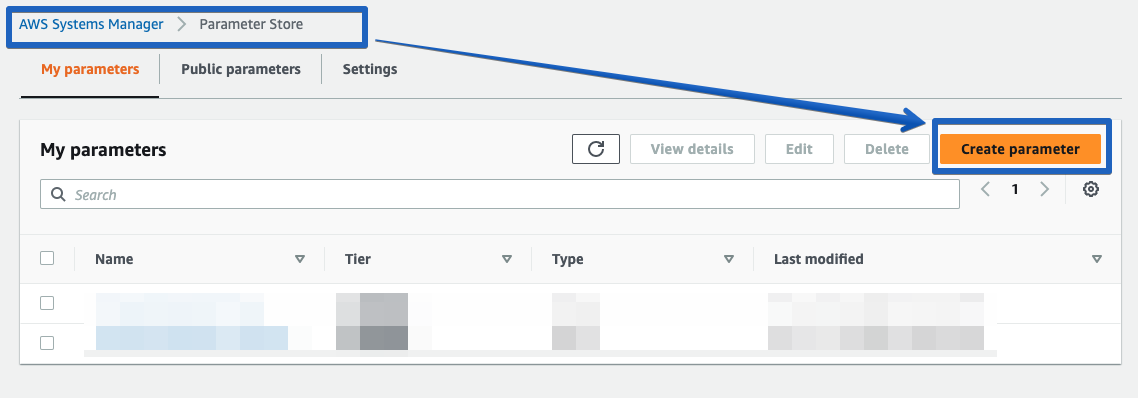Image resolution: width=1138 pixels, height=398 pixels.
Task: Sort by Name column arrow
Action: [300, 259]
